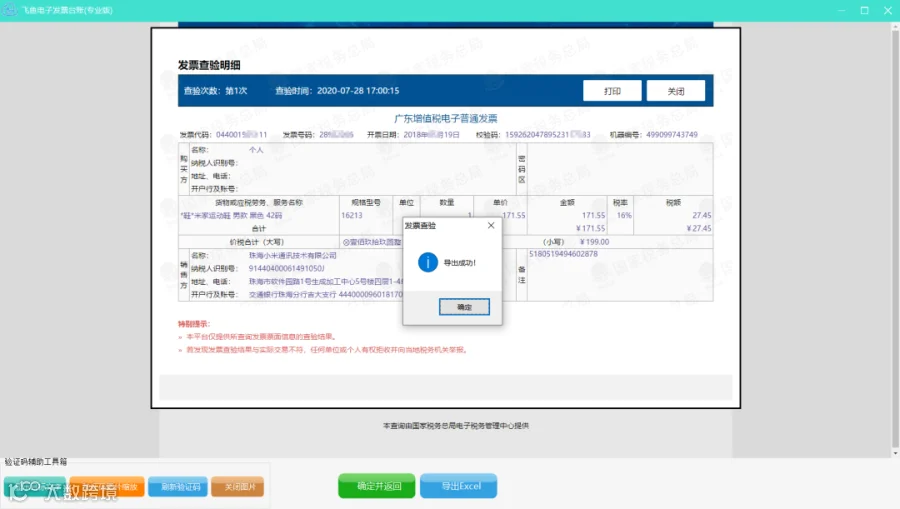
Task: Close the 飞鱼电子发票台账 application window
Action: (887, 10)
